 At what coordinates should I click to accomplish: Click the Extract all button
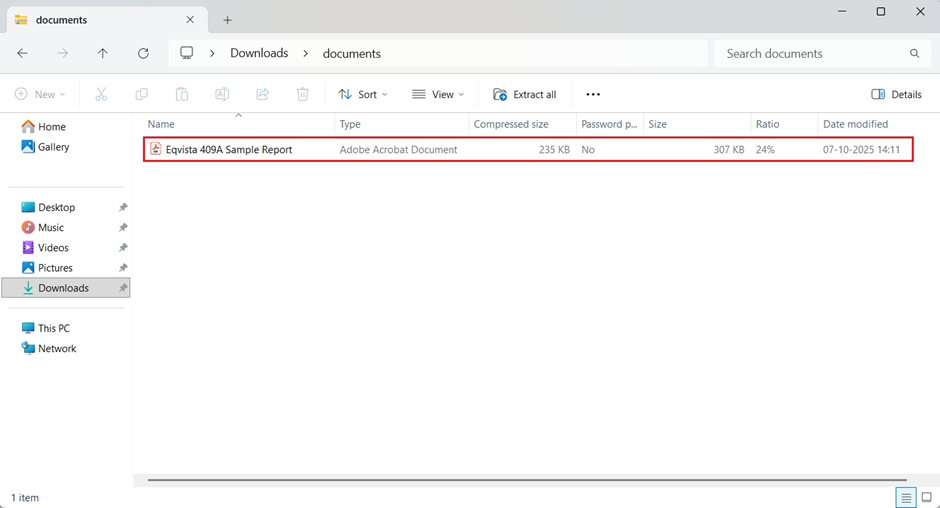[x=525, y=94]
